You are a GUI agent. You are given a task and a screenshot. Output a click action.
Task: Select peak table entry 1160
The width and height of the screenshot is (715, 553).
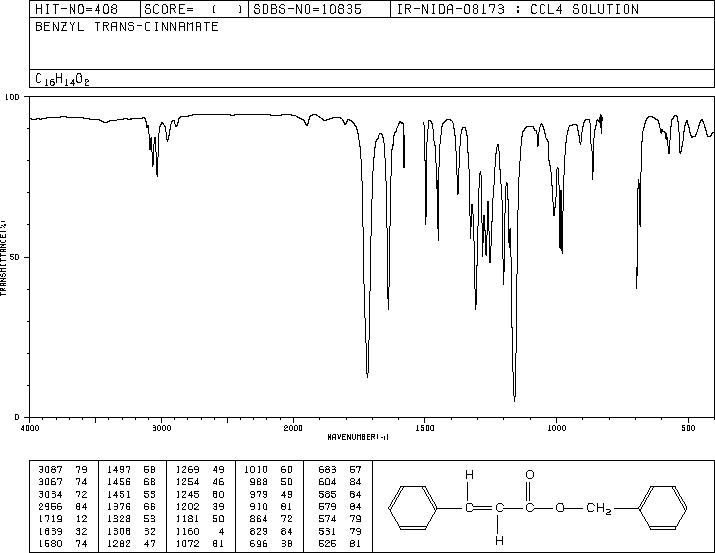[x=187, y=531]
